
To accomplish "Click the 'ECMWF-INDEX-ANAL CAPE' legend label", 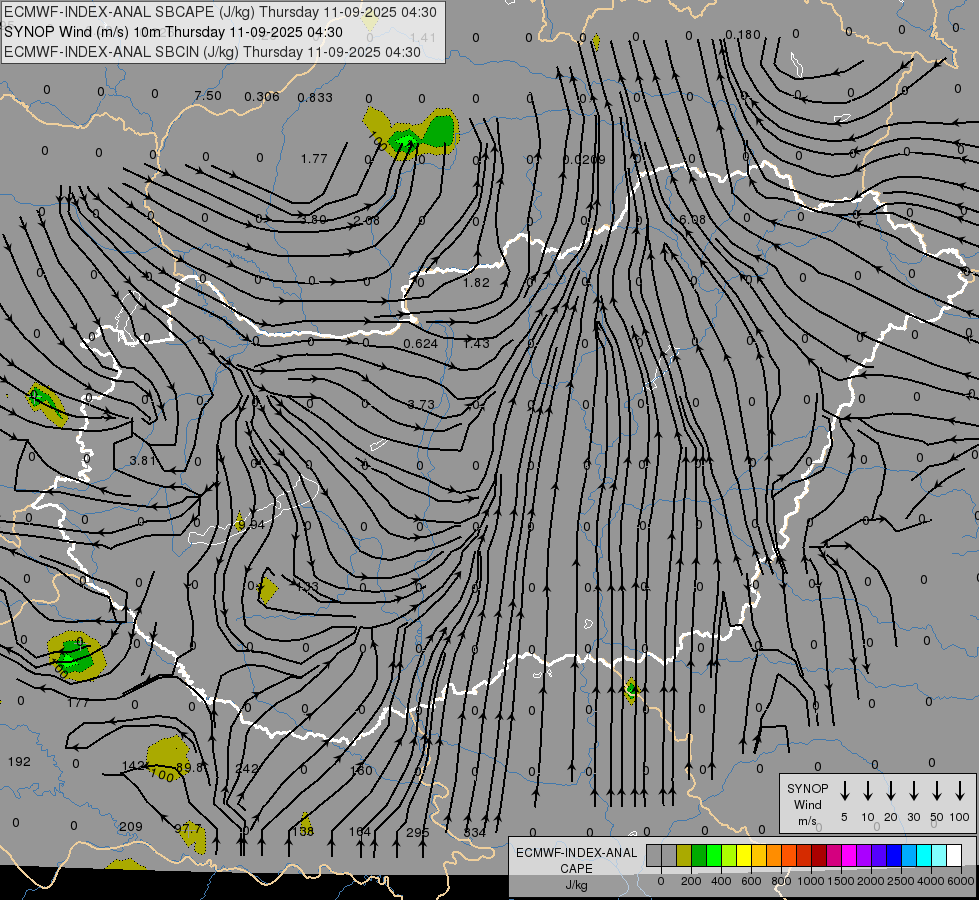I will pos(576,860).
